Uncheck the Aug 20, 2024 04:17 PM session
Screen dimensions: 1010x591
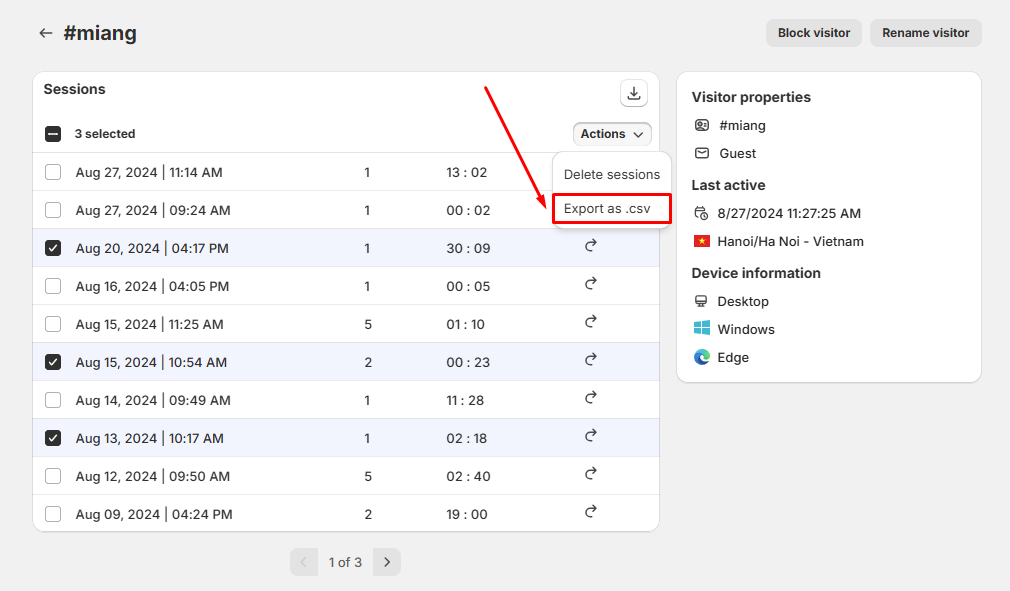click(53, 248)
